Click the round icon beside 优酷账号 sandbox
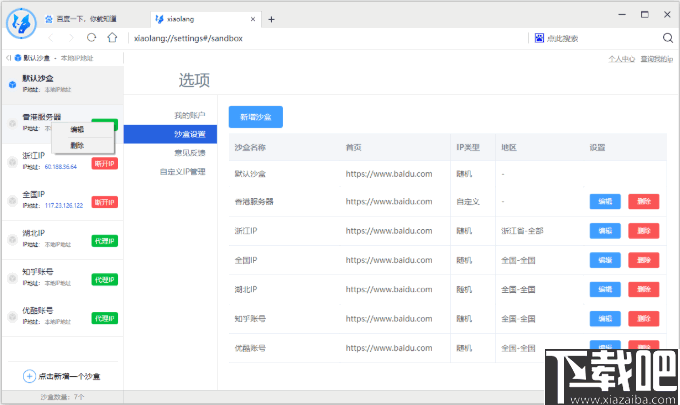The image size is (680, 405). 13,317
